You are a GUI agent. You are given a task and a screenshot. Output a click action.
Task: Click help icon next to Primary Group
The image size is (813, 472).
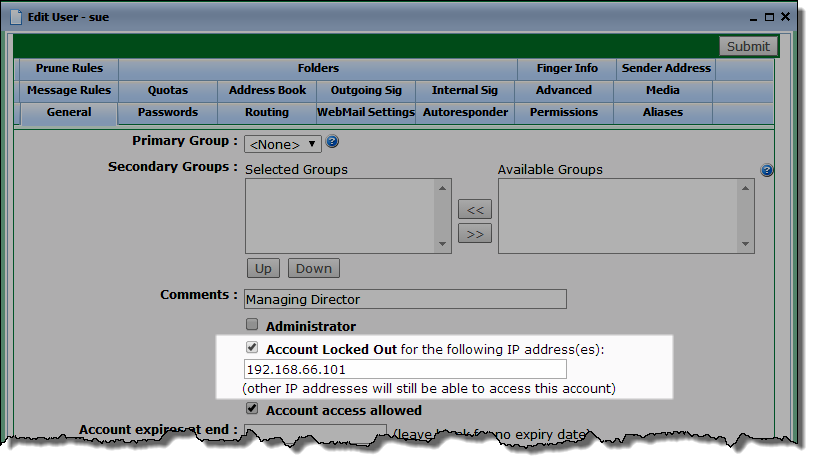click(333, 142)
